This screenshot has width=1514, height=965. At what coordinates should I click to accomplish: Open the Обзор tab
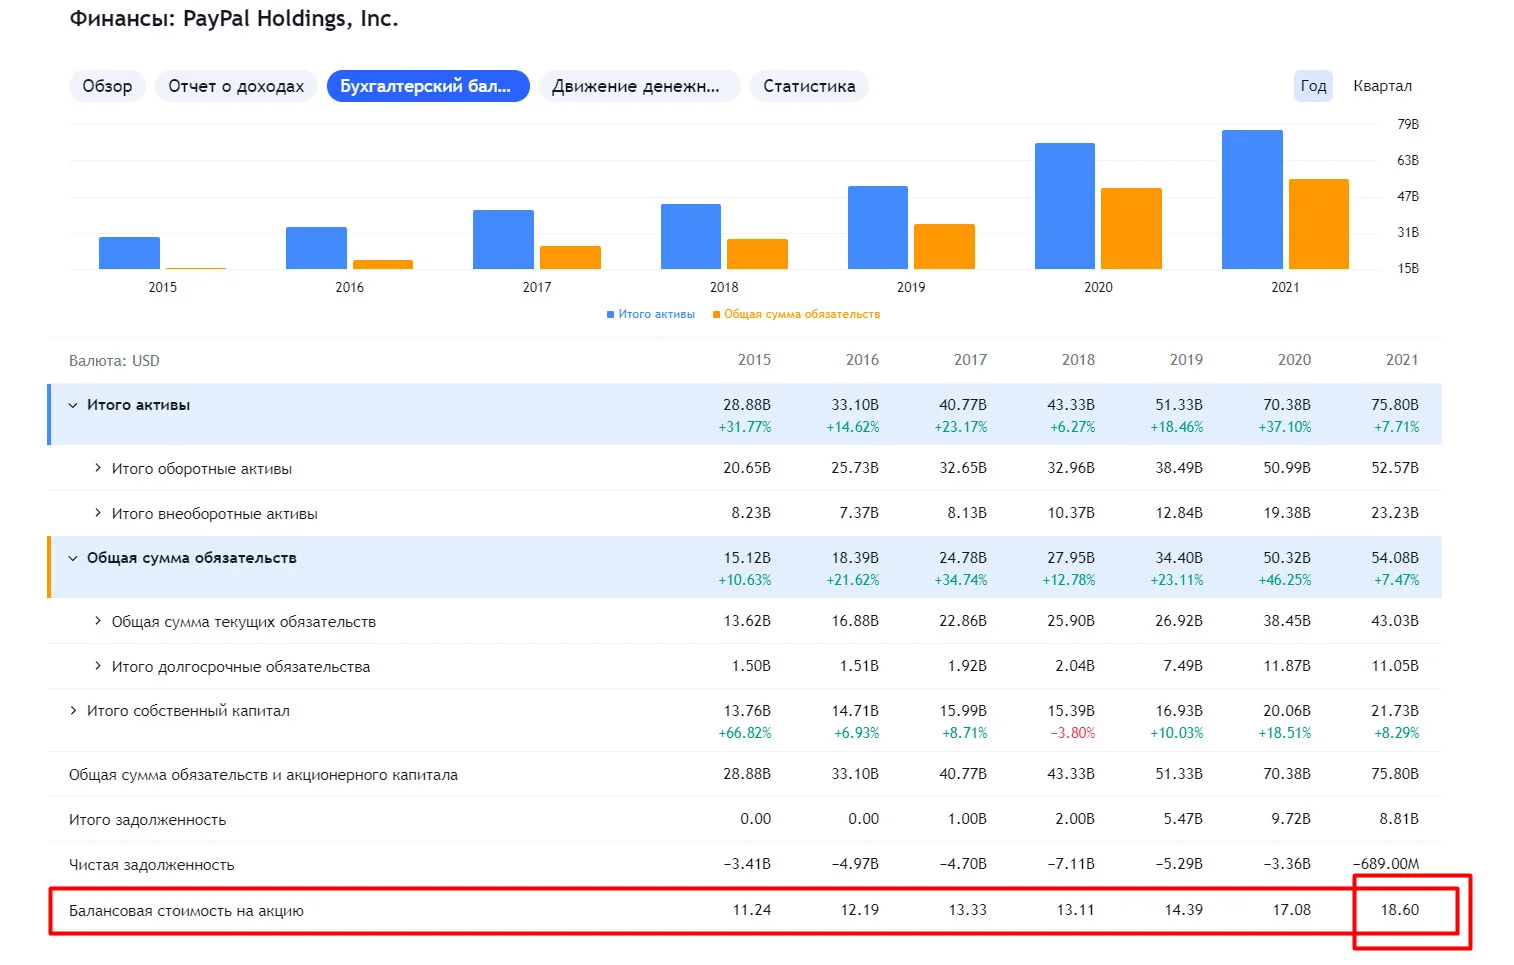(x=107, y=86)
